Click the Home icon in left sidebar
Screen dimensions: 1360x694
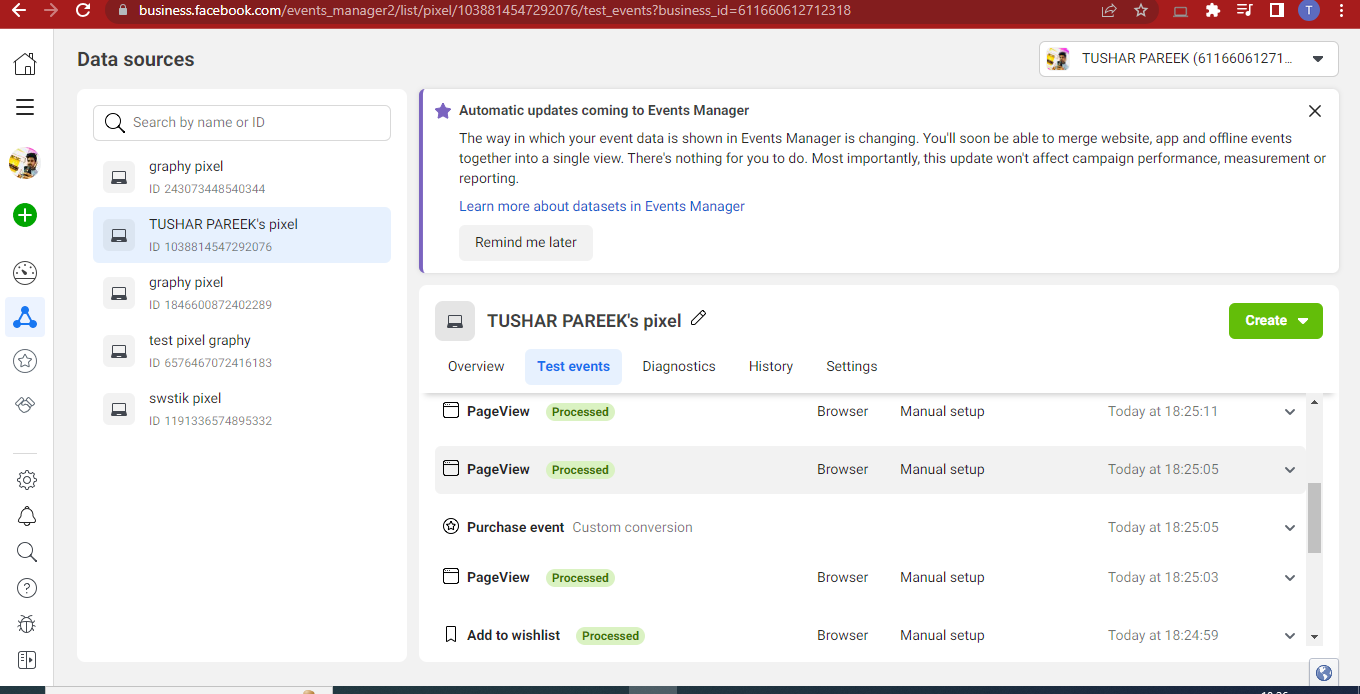coord(25,64)
